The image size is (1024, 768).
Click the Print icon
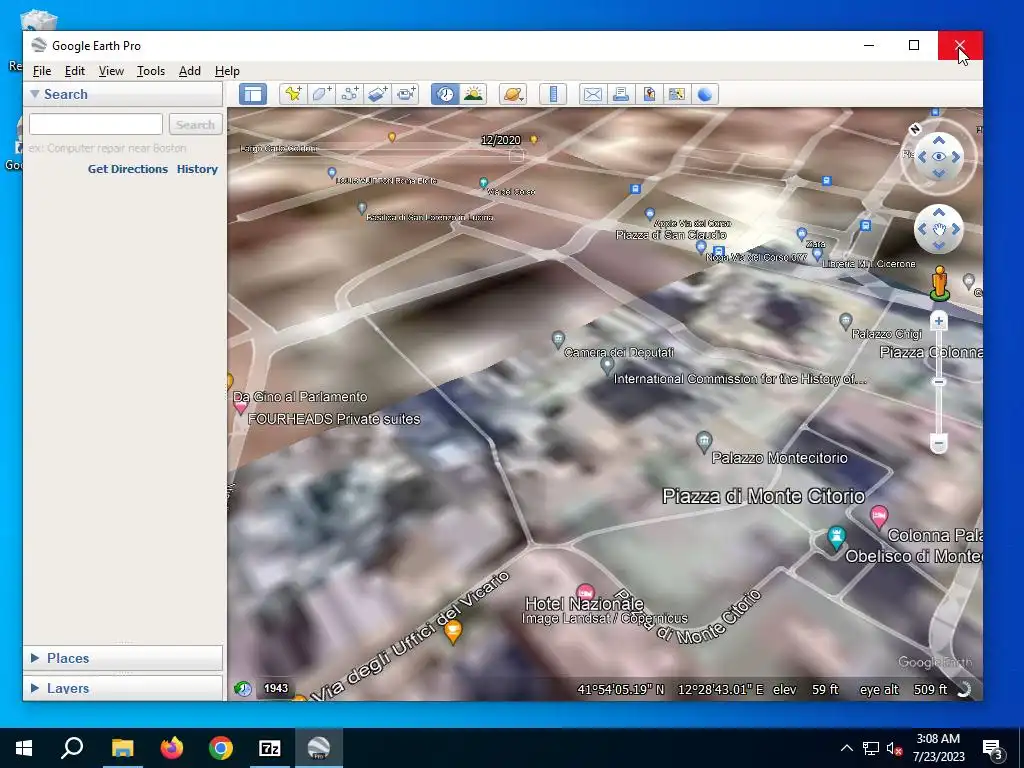621,94
